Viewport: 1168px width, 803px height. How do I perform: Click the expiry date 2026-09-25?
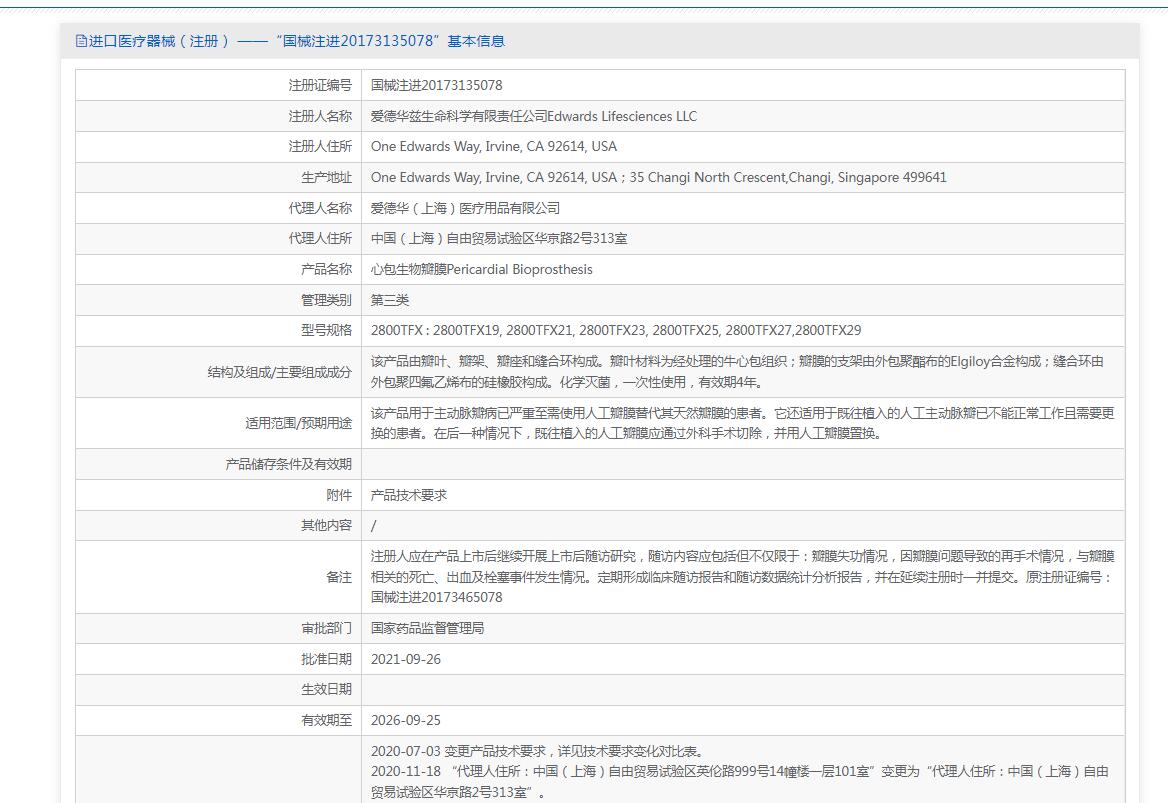pyautogui.click(x=405, y=720)
